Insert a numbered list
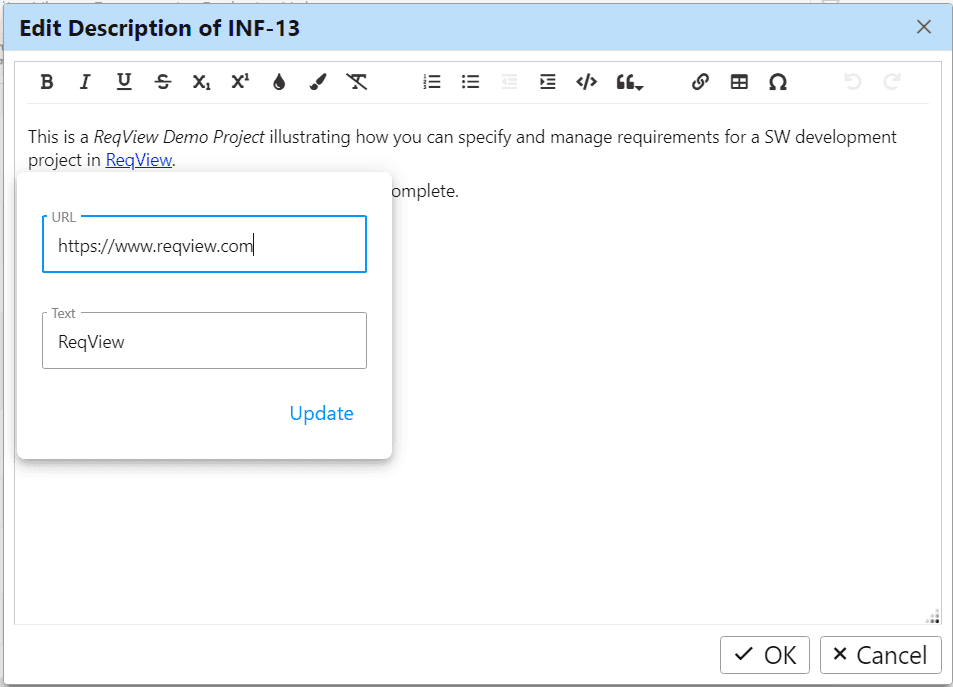 (x=432, y=83)
